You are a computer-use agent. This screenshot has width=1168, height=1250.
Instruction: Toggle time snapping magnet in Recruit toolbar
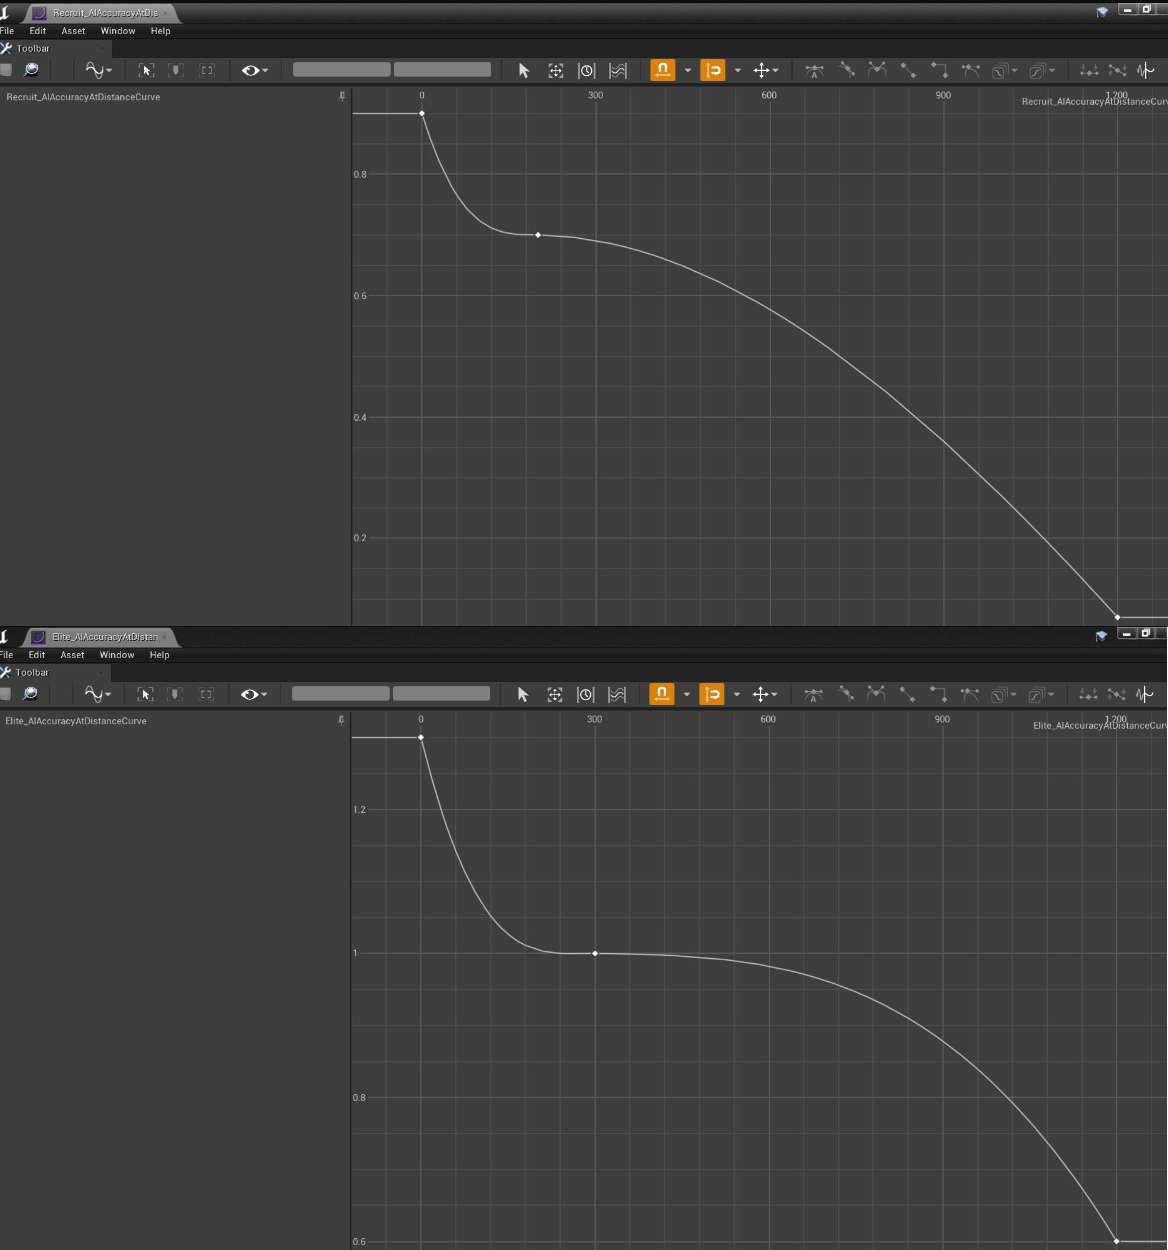tap(662, 70)
